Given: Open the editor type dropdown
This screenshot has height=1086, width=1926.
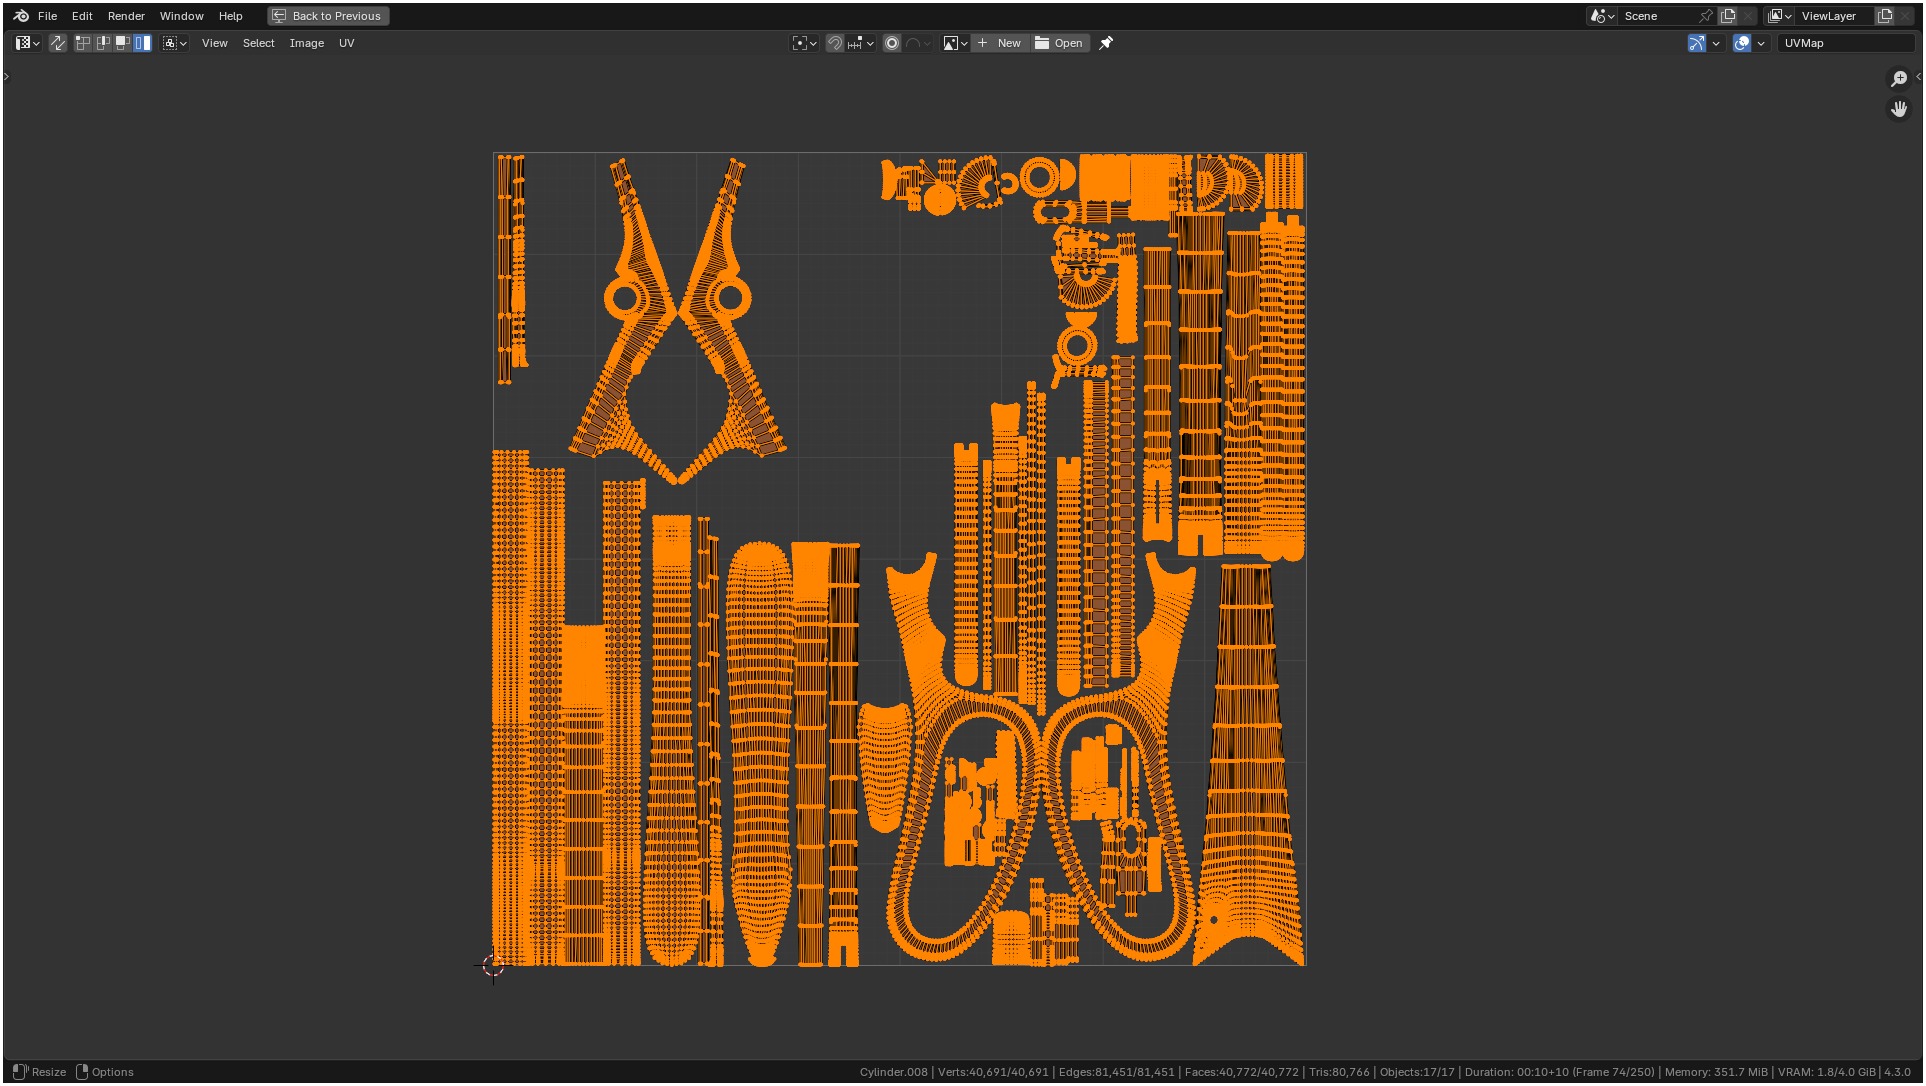Looking at the screenshot, I should point(27,43).
